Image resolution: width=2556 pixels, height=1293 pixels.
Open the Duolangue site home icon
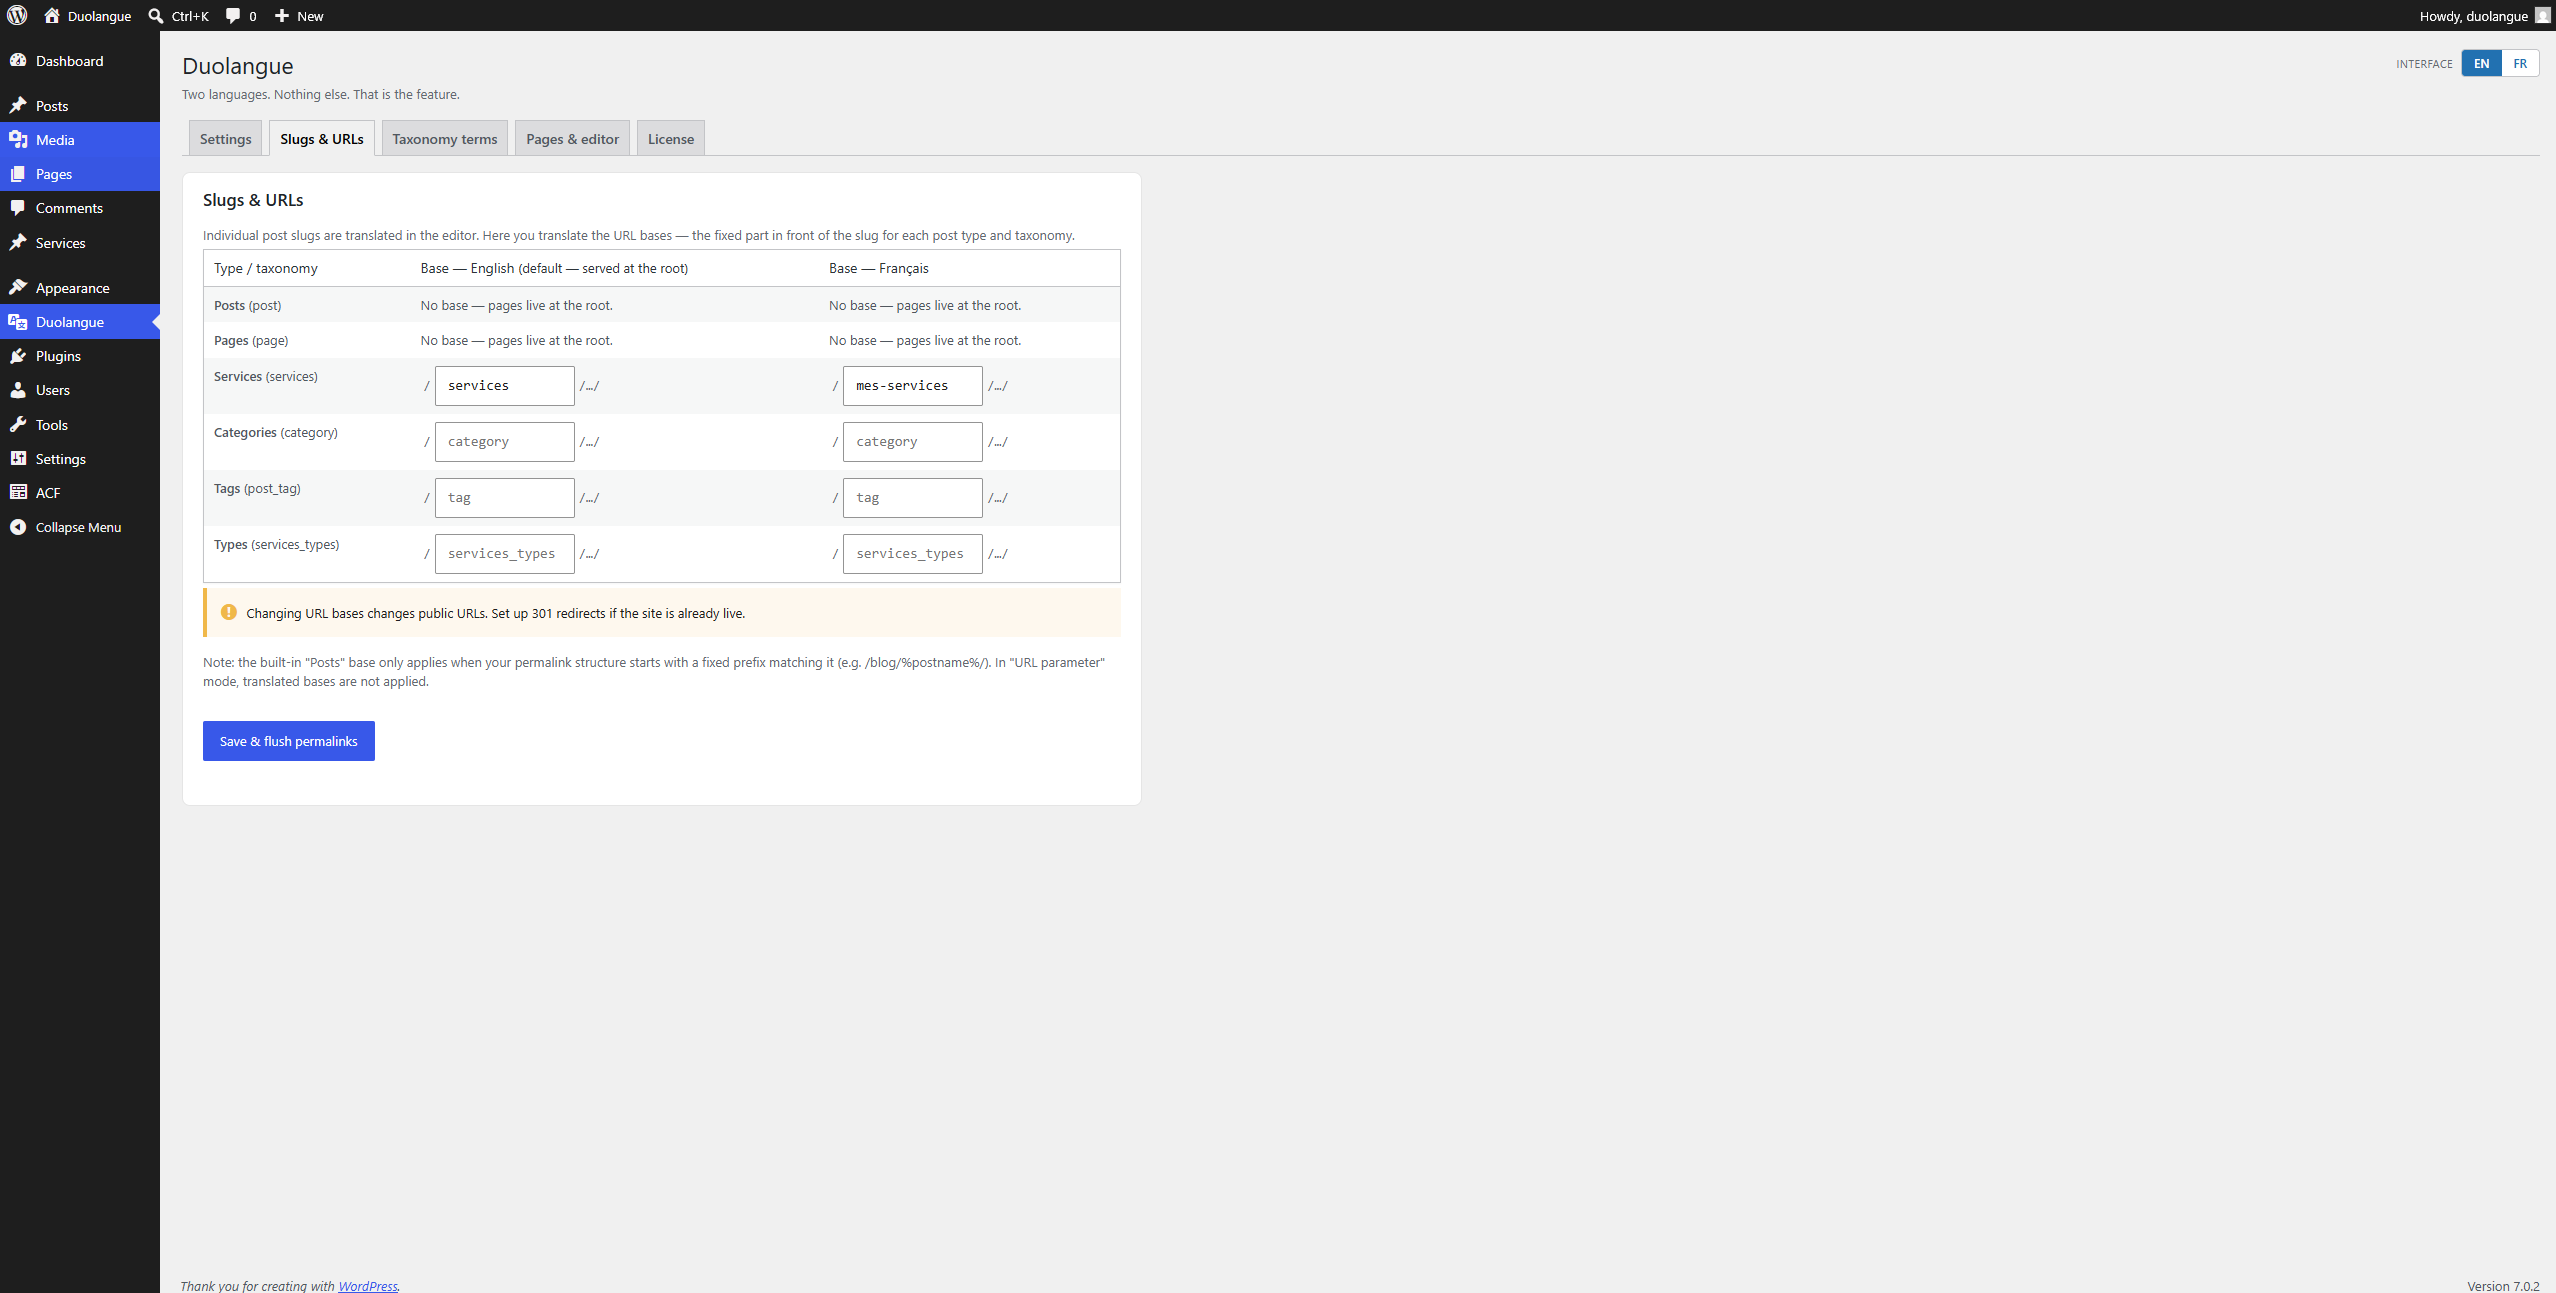coord(52,15)
